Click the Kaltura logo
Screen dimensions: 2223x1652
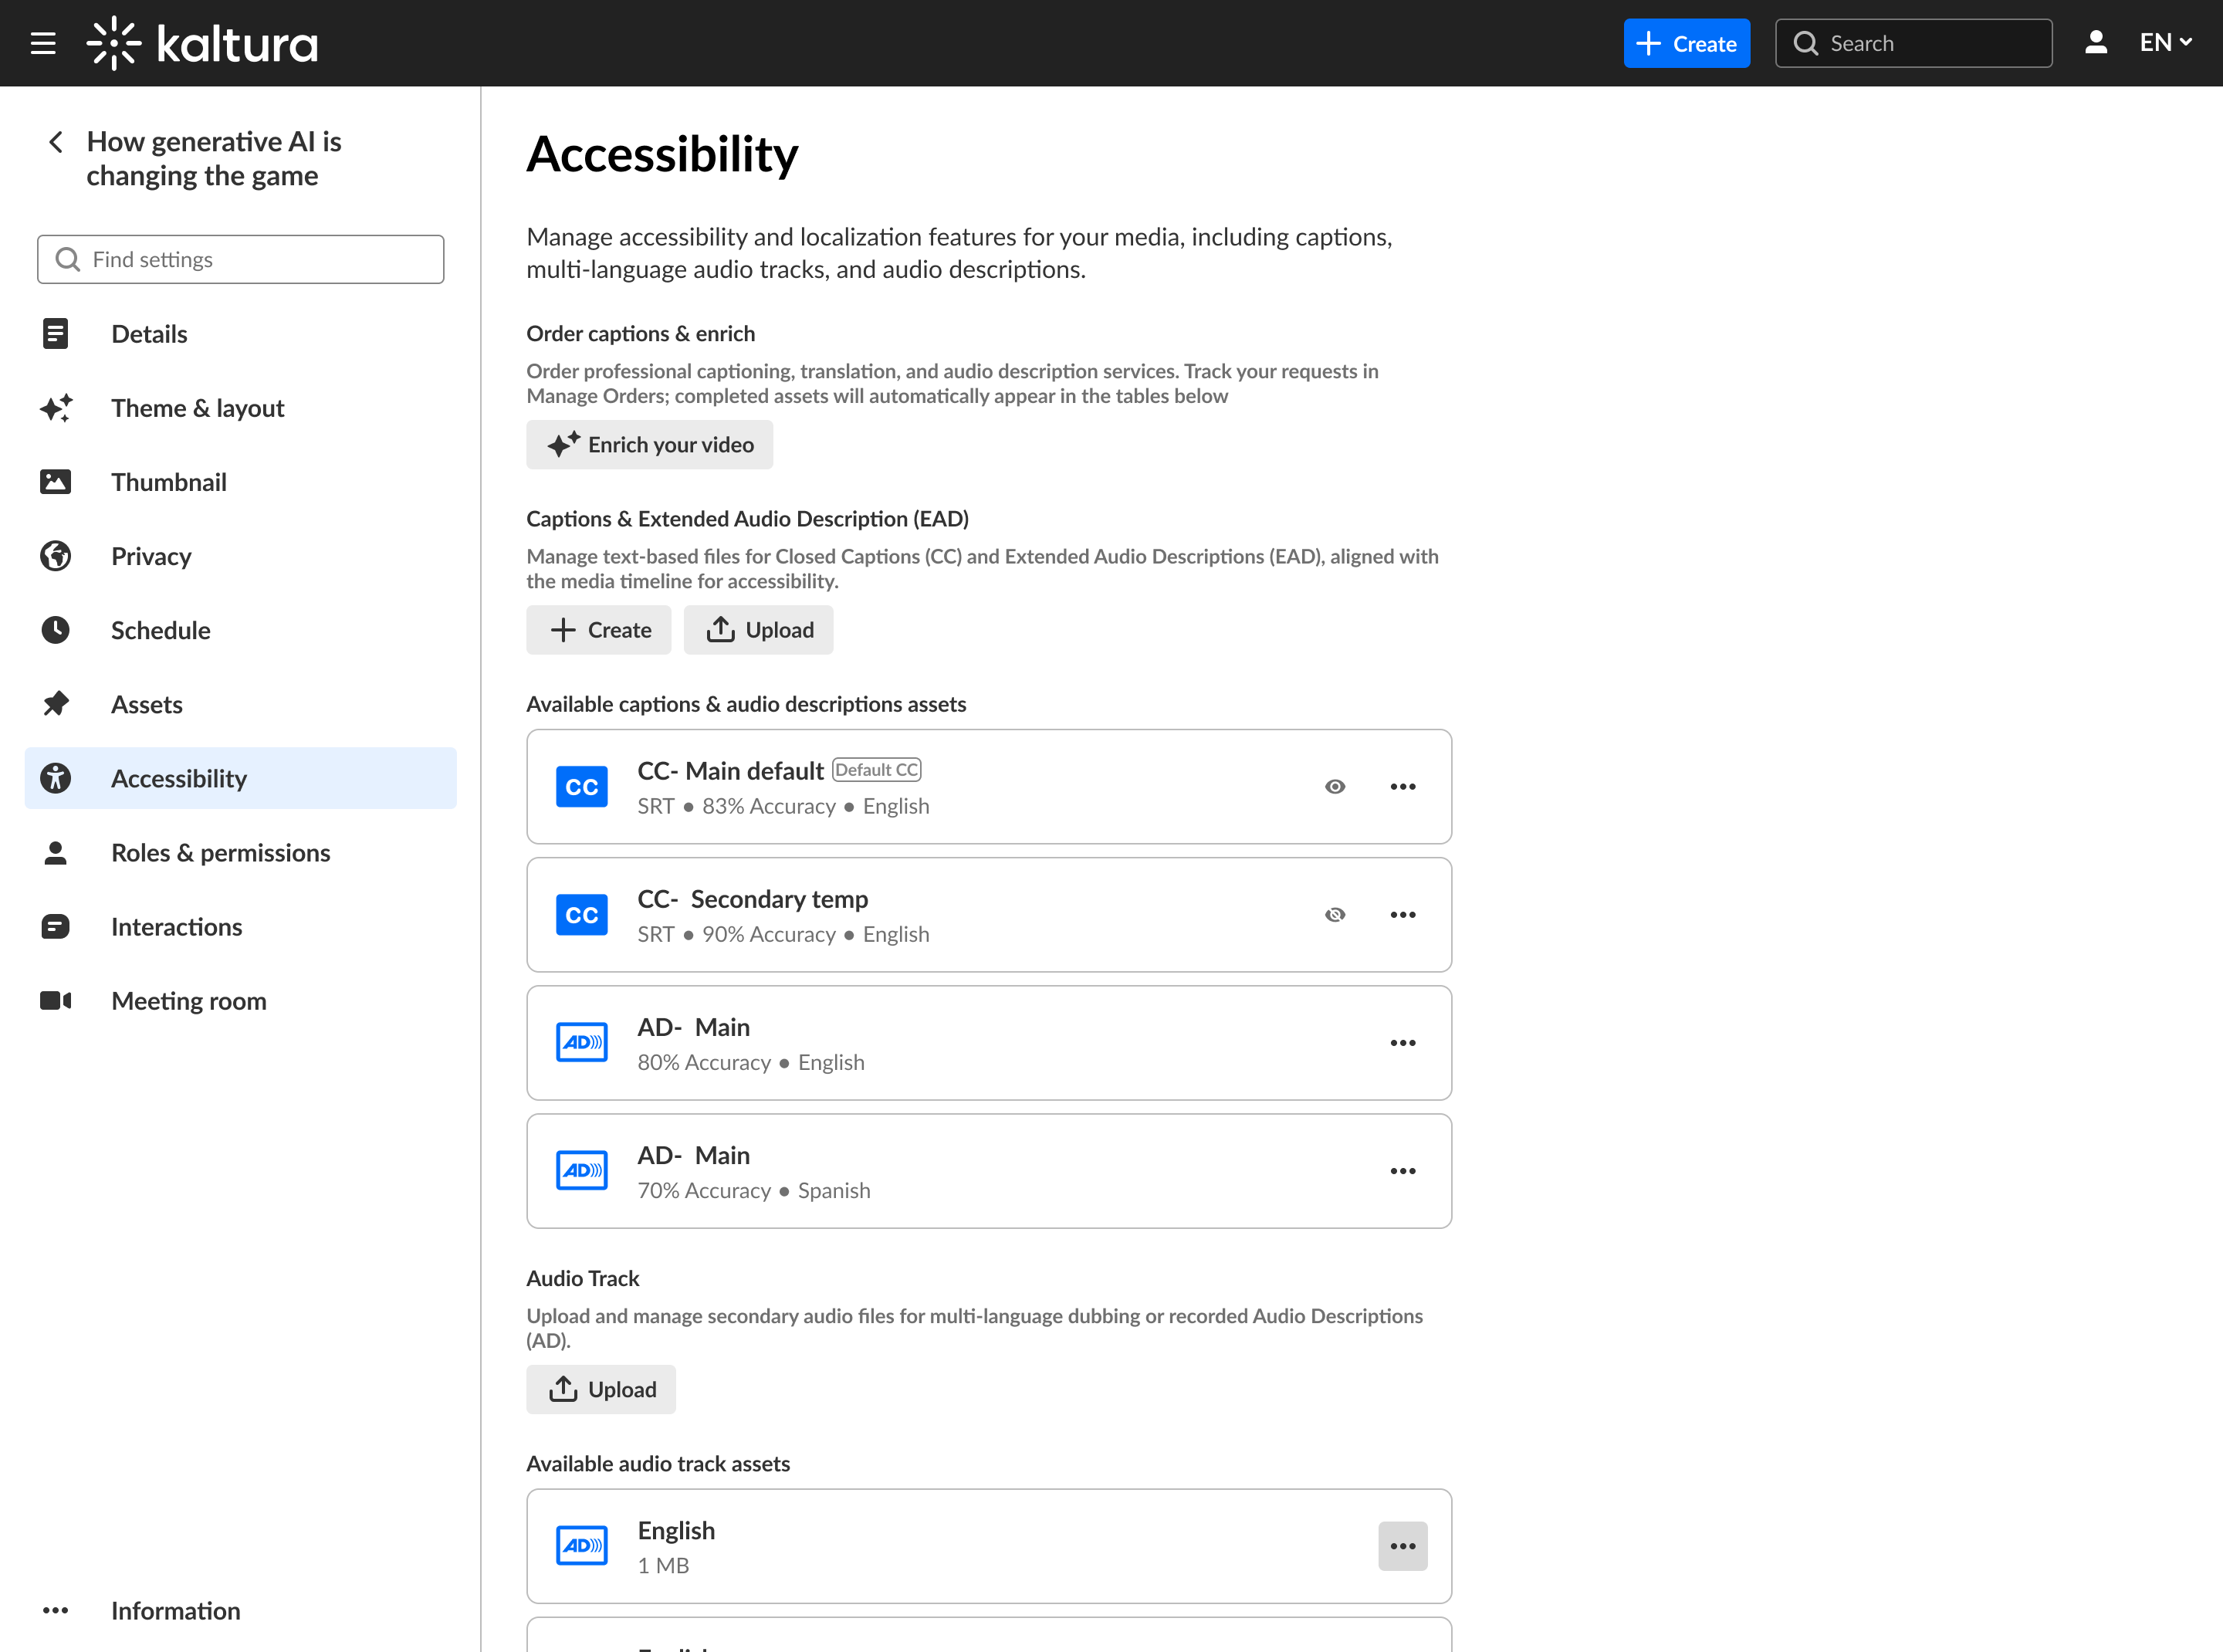point(203,43)
